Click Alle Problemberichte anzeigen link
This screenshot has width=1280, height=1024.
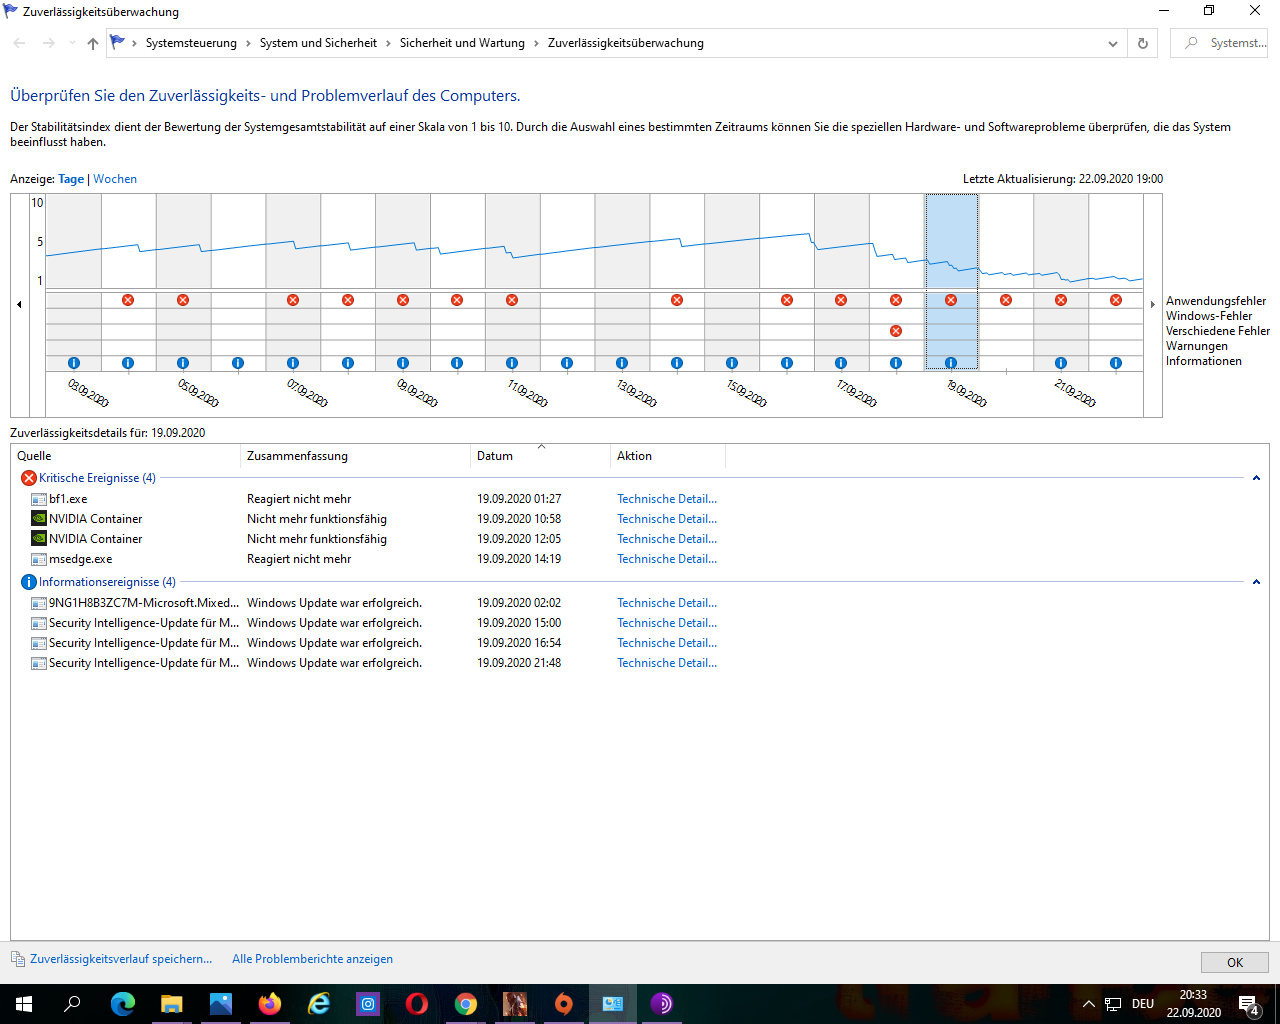tap(312, 959)
